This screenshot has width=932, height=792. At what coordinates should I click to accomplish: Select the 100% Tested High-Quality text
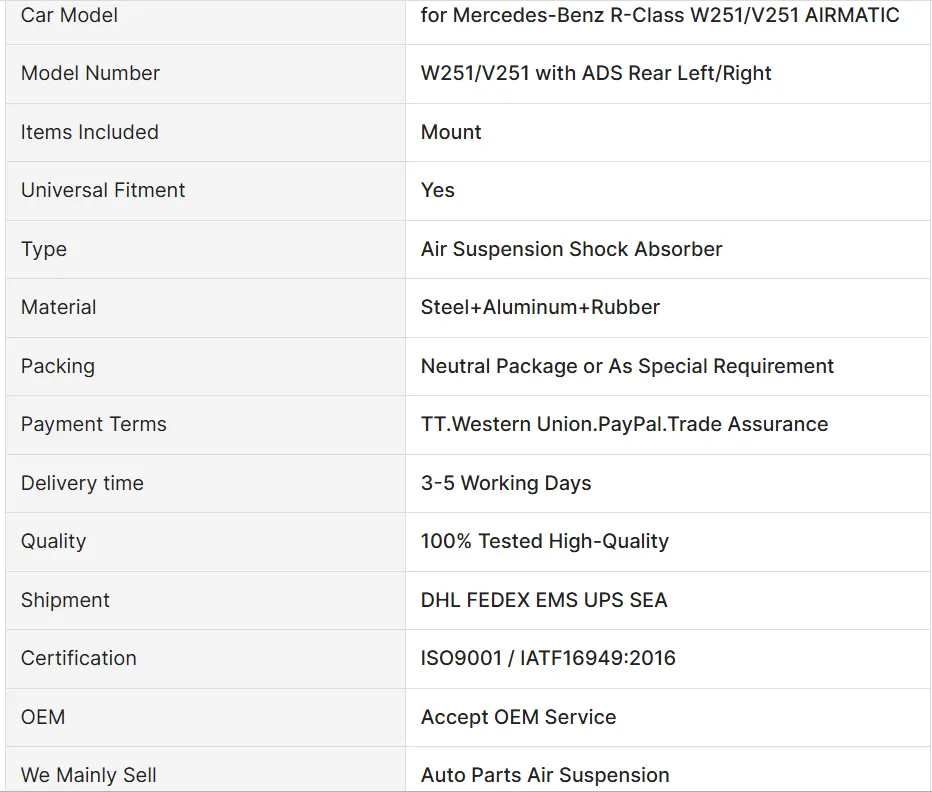(x=545, y=541)
